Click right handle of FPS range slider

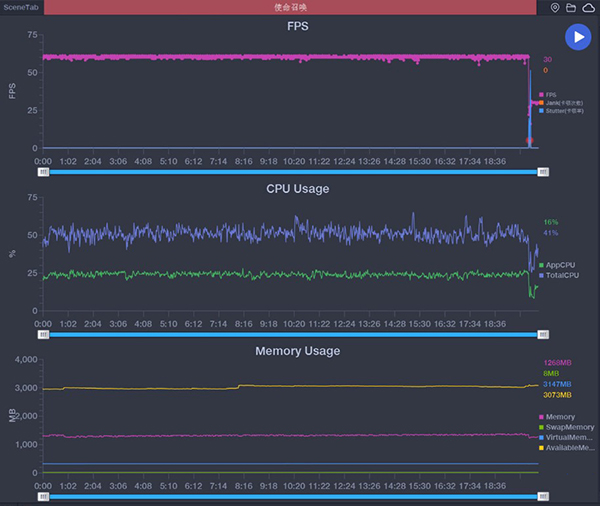click(543, 171)
